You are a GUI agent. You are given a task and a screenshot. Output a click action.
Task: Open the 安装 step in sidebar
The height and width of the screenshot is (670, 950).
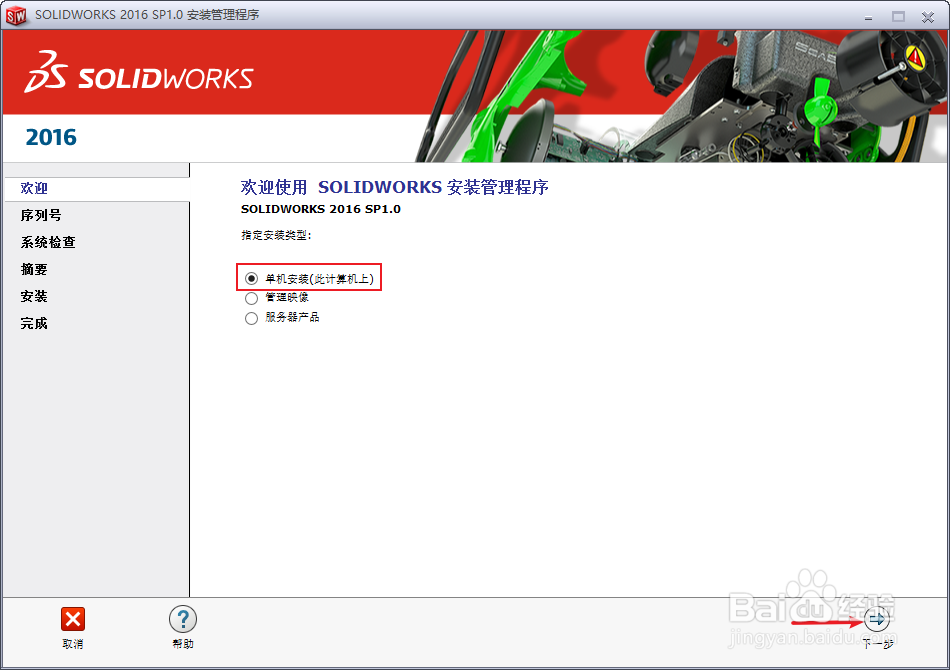[x=34, y=296]
